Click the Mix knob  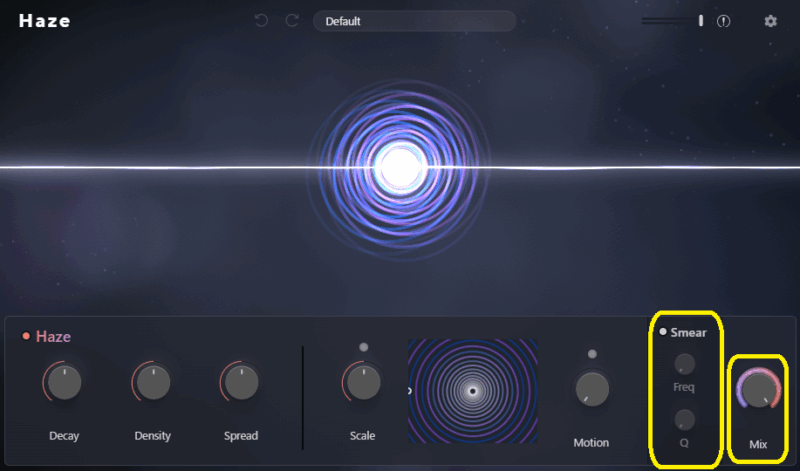pos(757,390)
